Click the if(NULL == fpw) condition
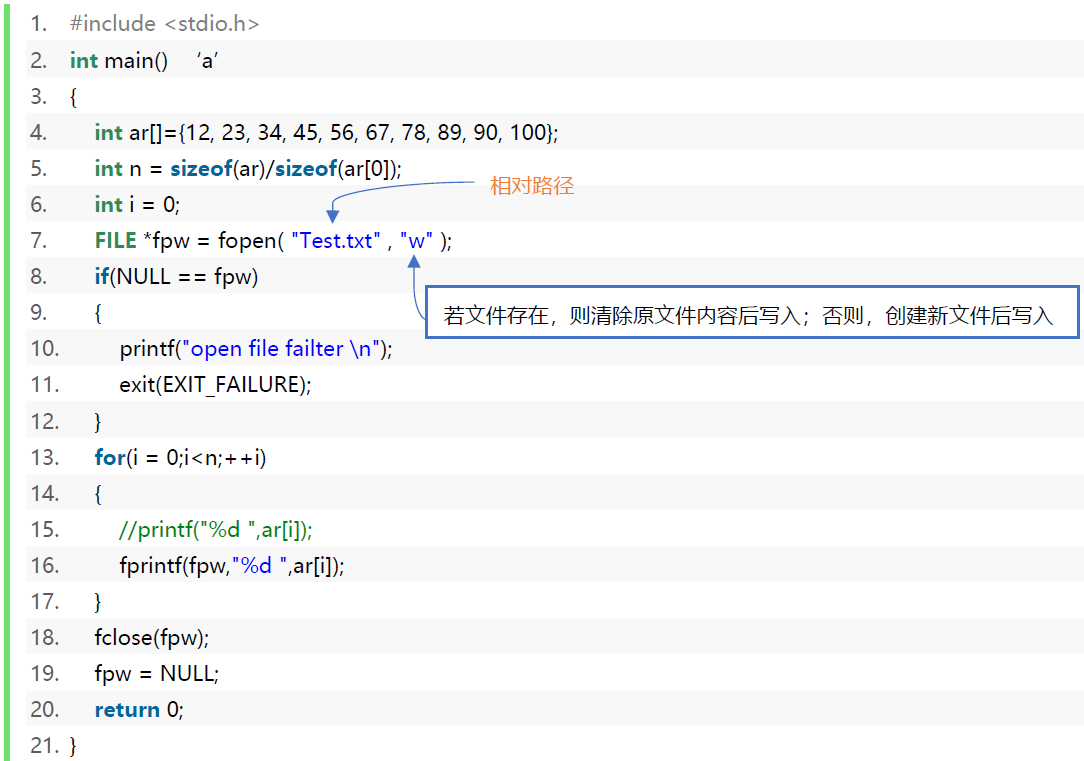This screenshot has height=761, width=1084. pos(176,277)
